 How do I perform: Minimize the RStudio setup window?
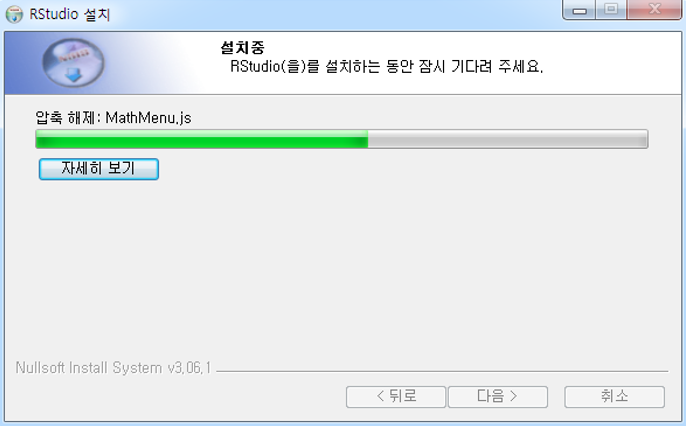tap(579, 10)
